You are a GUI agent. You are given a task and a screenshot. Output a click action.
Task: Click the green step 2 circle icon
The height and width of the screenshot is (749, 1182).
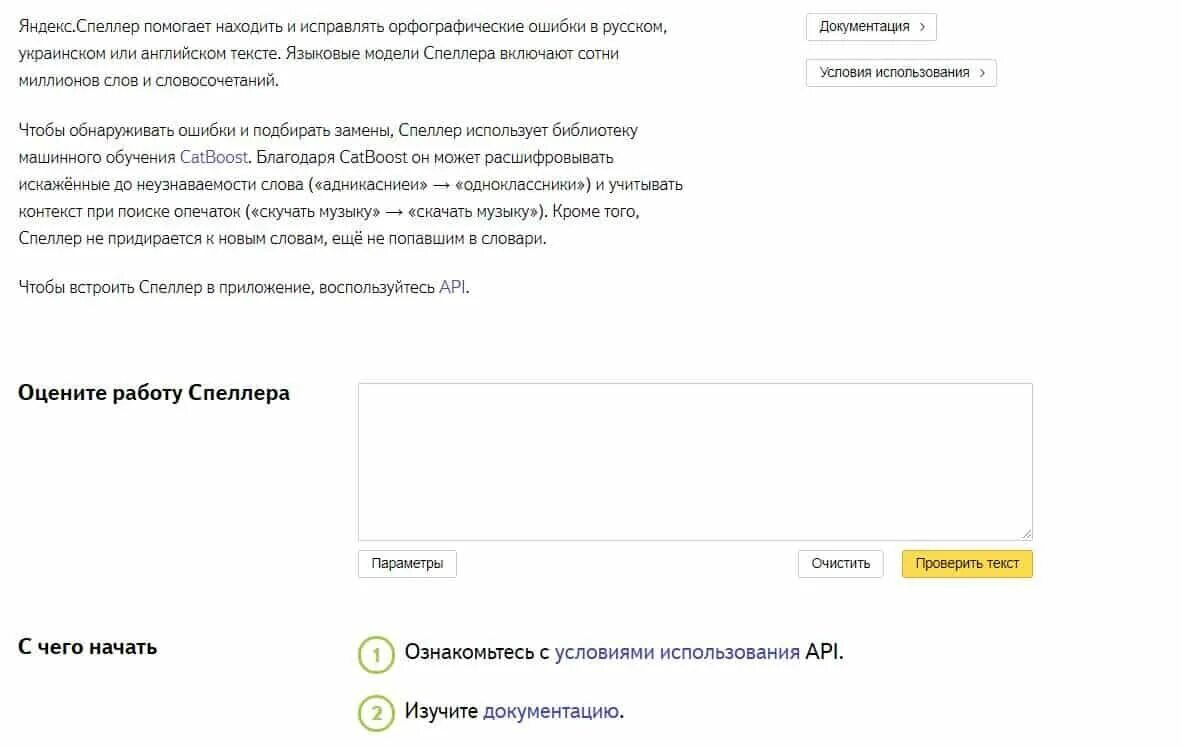376,713
